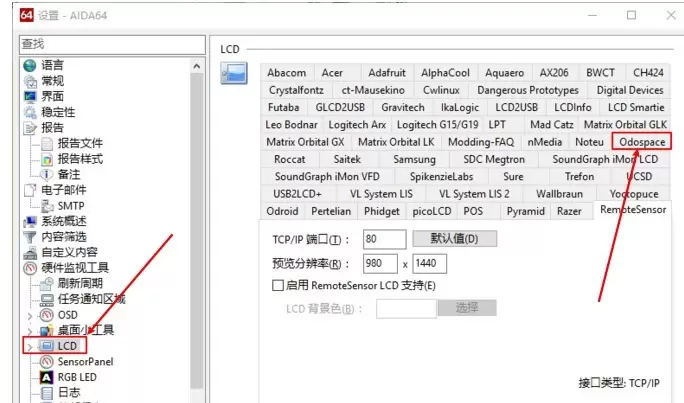Open the 硬件监视工具 gauge icon
The width and height of the screenshot is (684, 403).
click(x=30, y=268)
